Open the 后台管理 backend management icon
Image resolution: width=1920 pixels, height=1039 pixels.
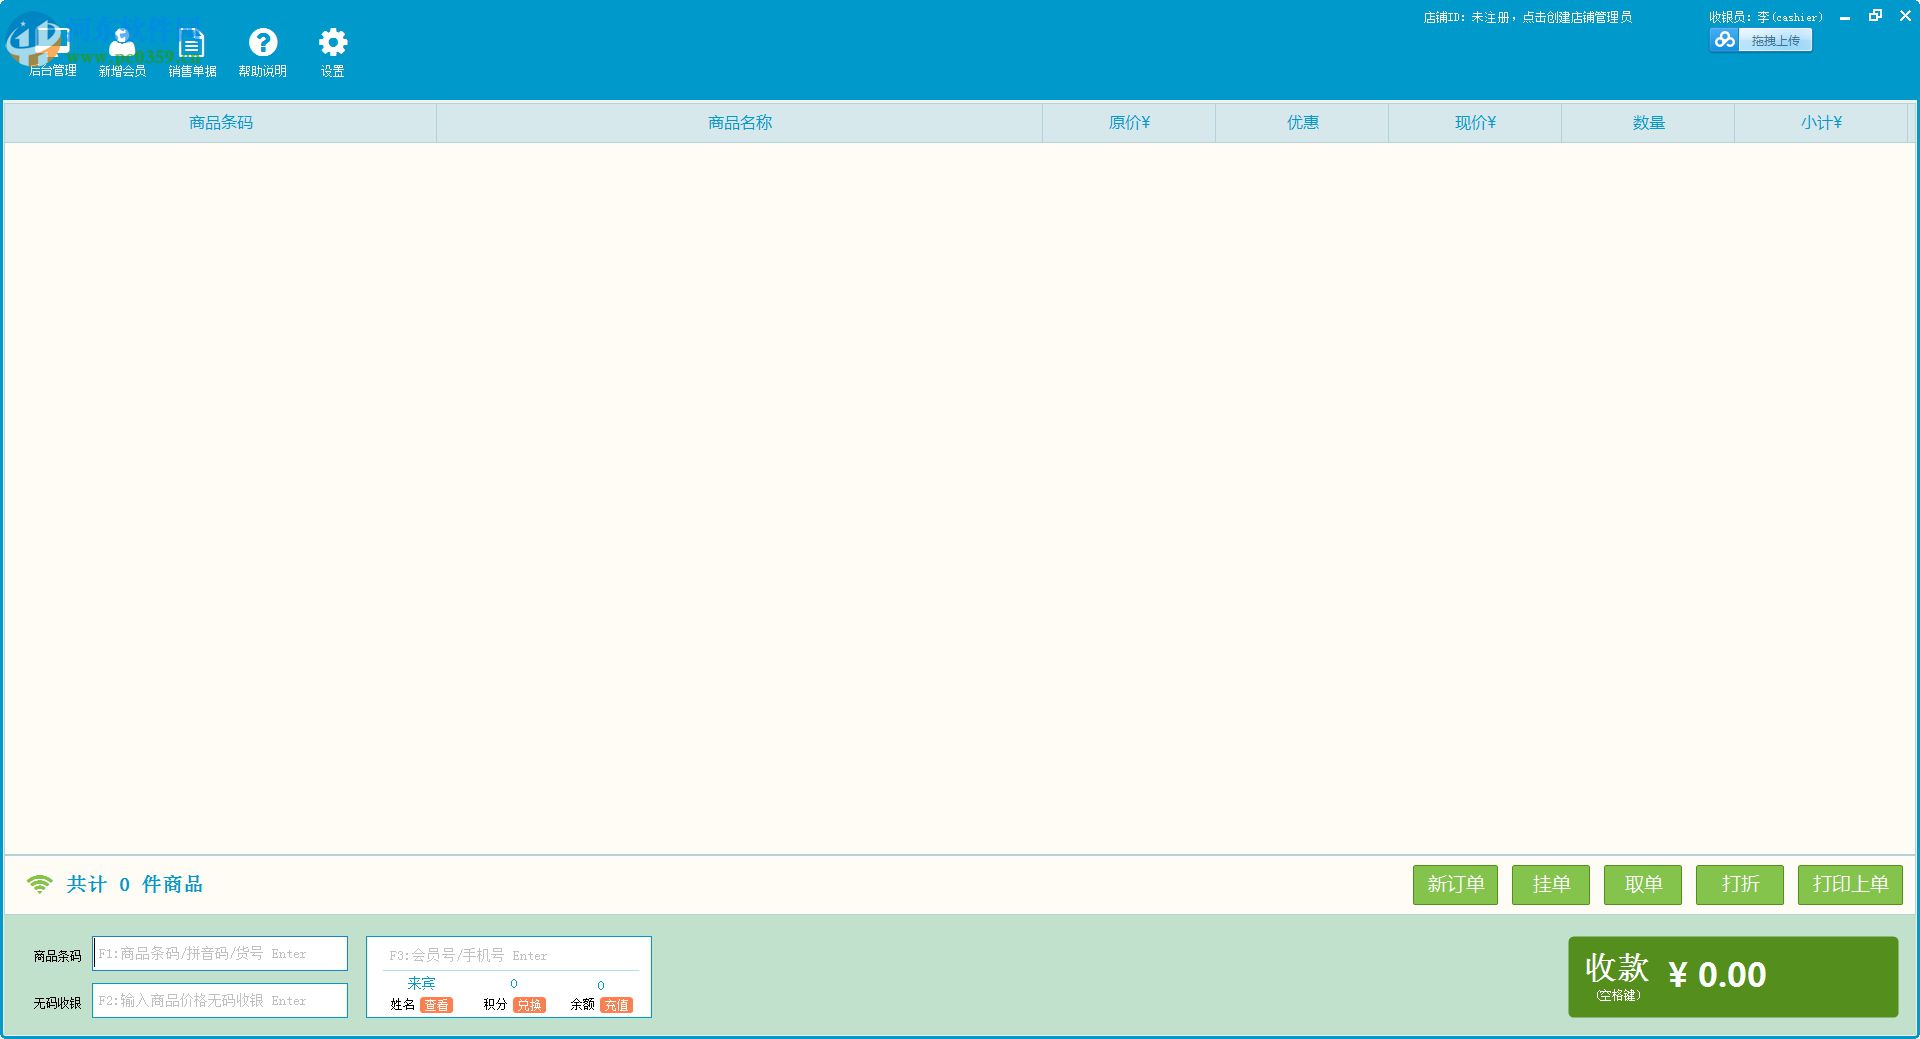click(x=52, y=52)
